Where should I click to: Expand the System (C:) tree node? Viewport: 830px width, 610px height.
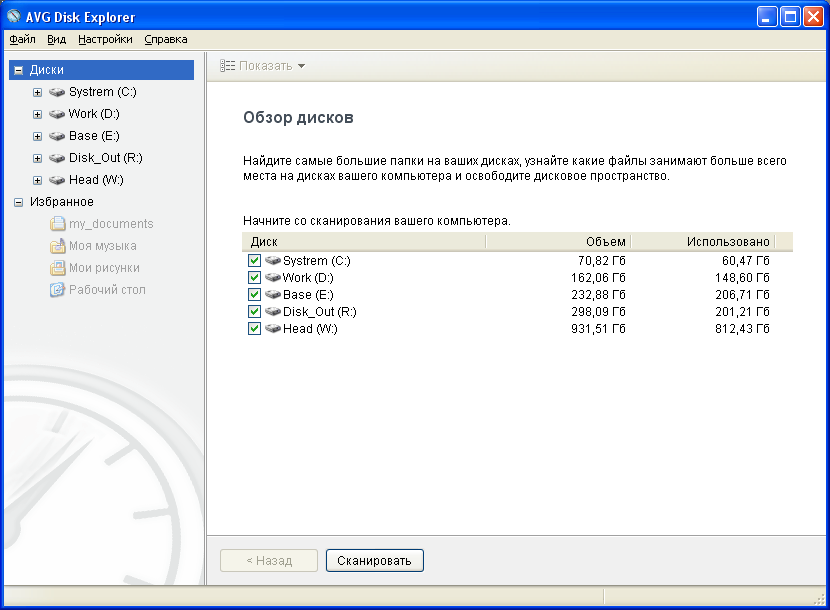click(37, 92)
